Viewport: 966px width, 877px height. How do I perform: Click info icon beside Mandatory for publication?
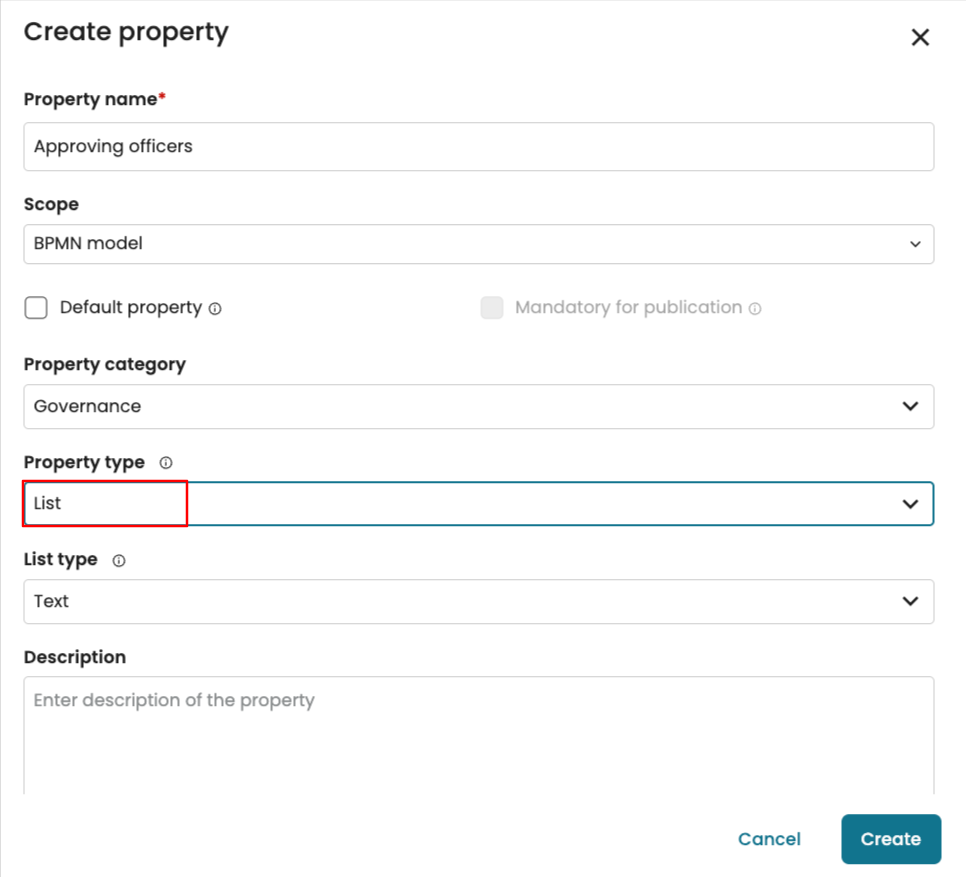click(755, 309)
